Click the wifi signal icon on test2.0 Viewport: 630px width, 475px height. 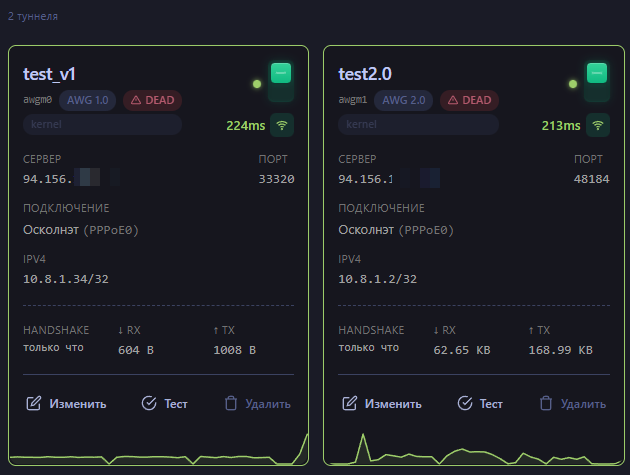click(x=598, y=125)
